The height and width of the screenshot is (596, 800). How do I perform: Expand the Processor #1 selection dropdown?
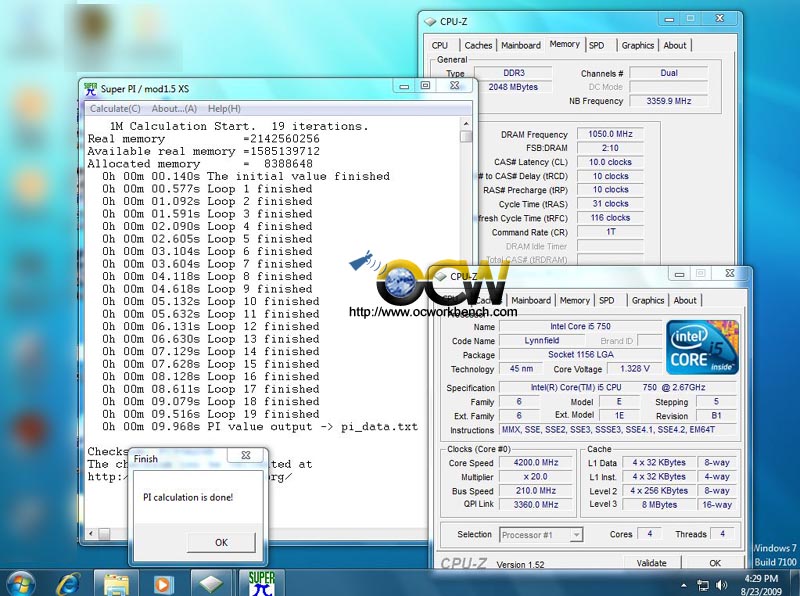click(576, 535)
